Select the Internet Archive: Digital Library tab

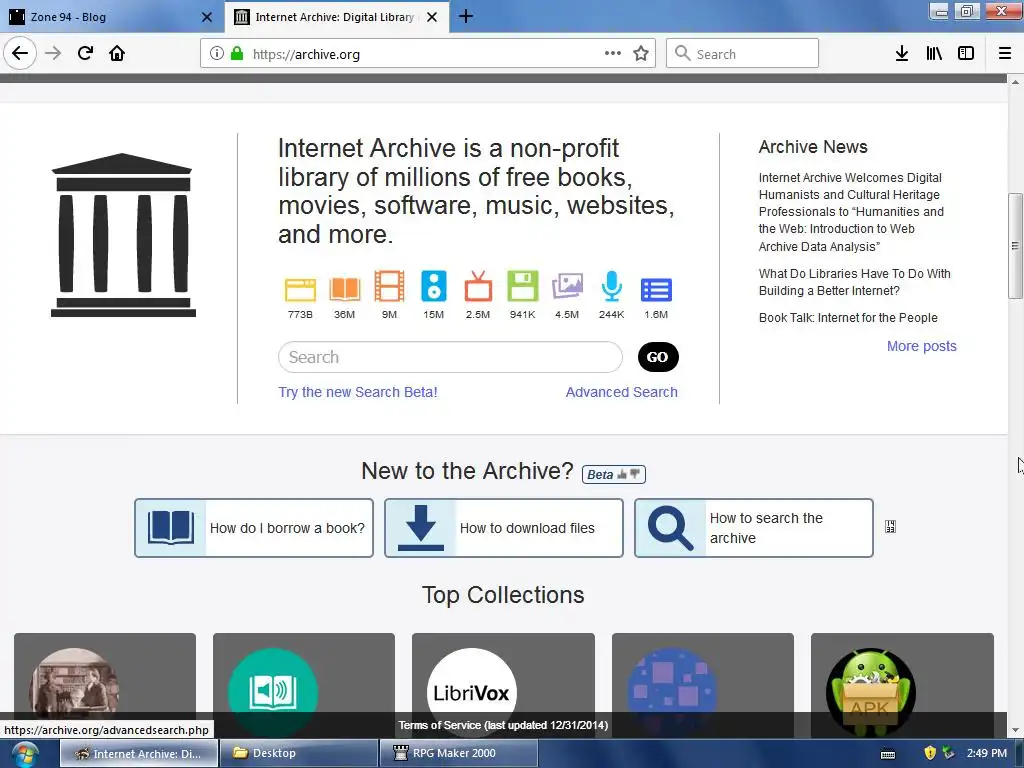334,17
